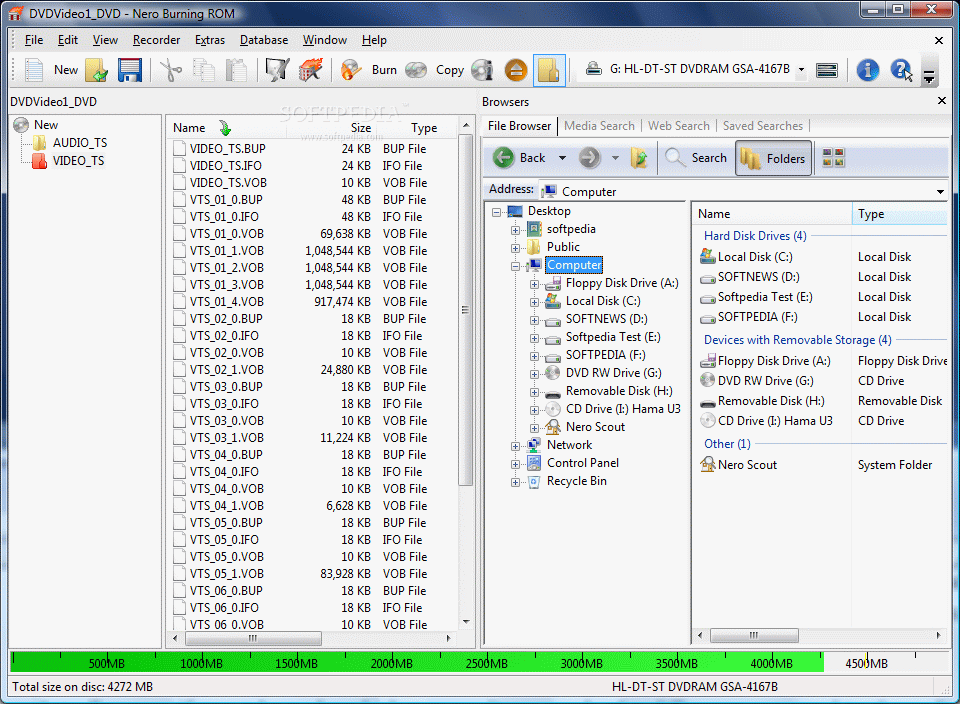Expand DVD RW Drive (G:) tree node
960x704 pixels.
tap(534, 375)
